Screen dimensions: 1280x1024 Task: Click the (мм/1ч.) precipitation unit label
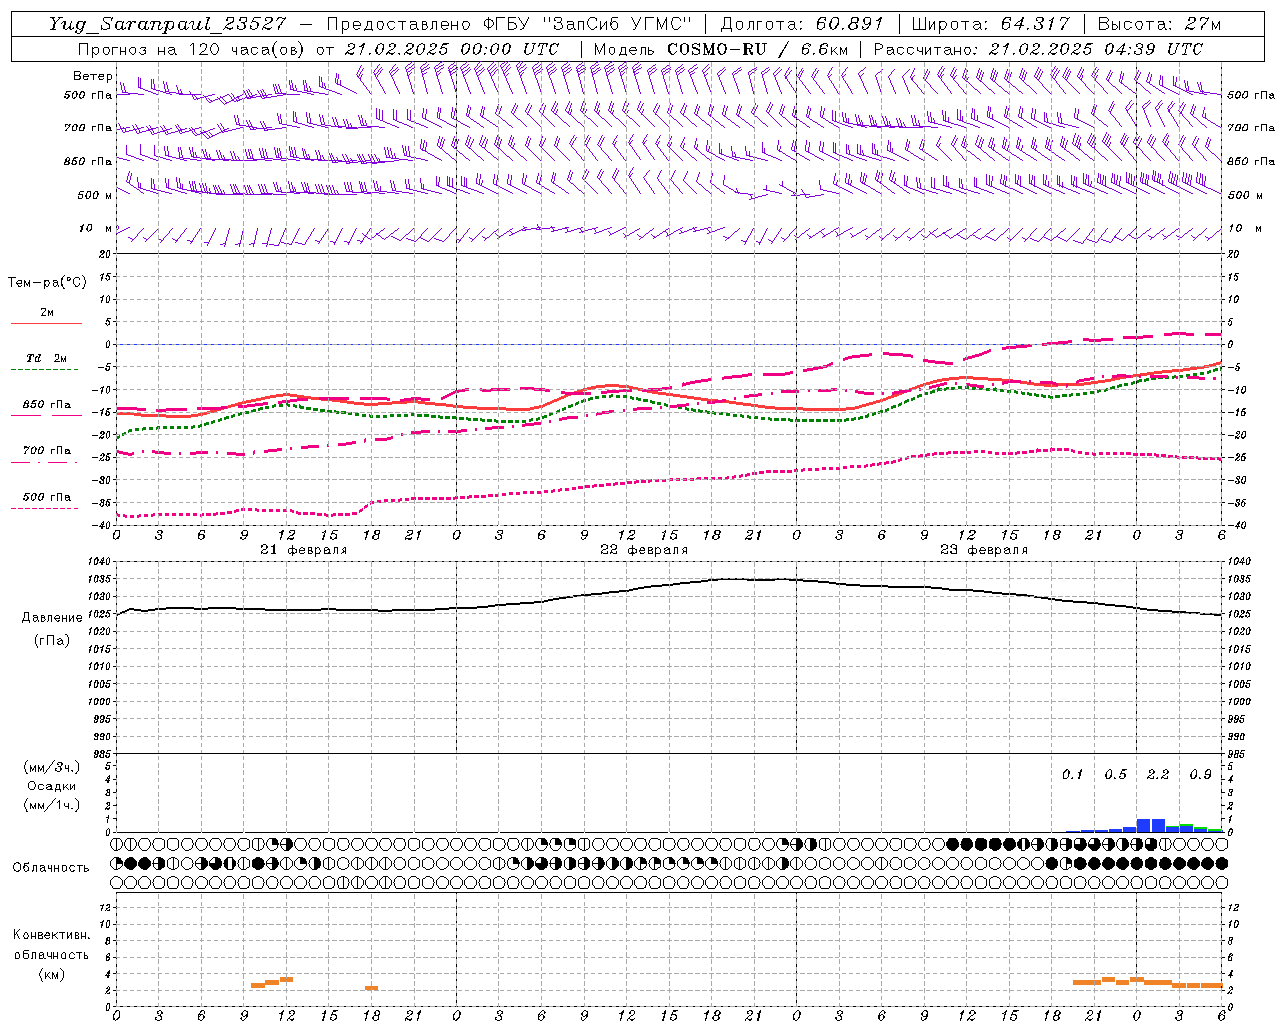pyautogui.click(x=51, y=804)
